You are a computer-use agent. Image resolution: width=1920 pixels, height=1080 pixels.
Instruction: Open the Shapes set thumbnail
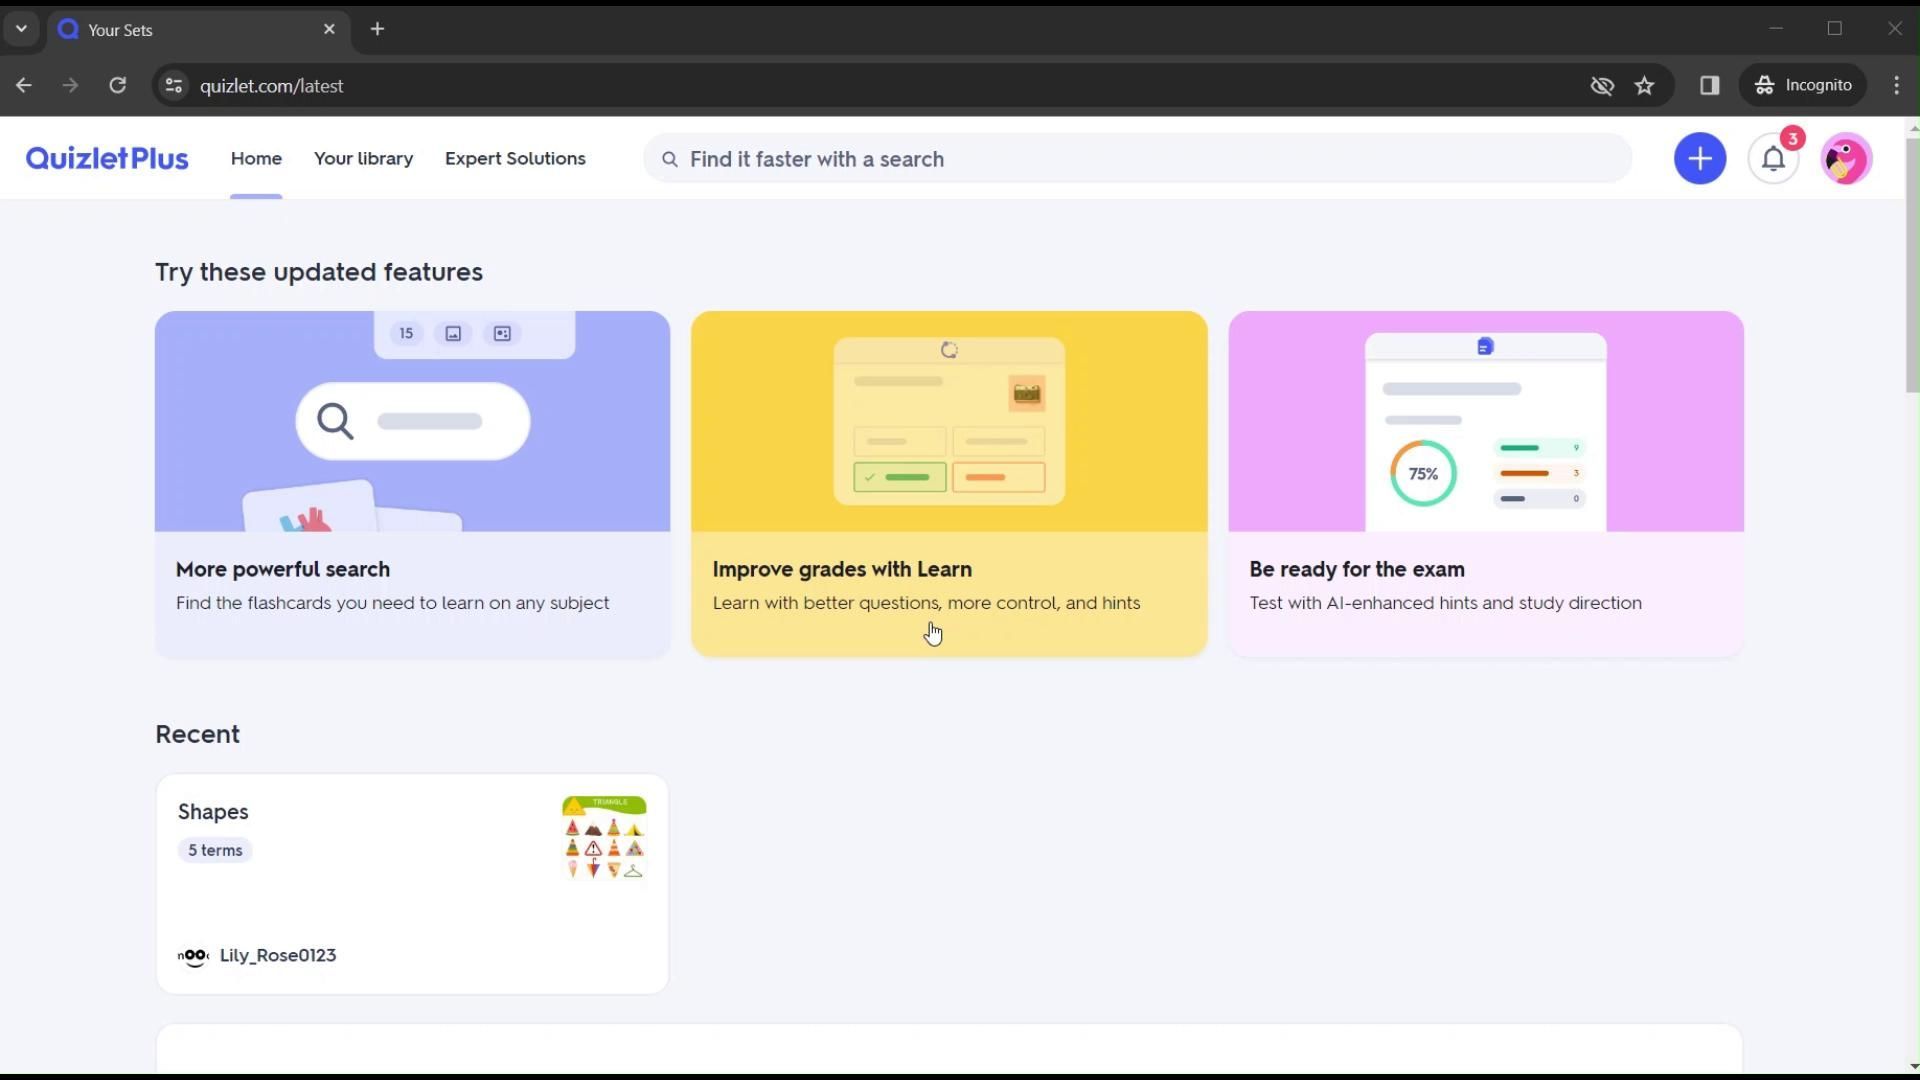(x=603, y=838)
